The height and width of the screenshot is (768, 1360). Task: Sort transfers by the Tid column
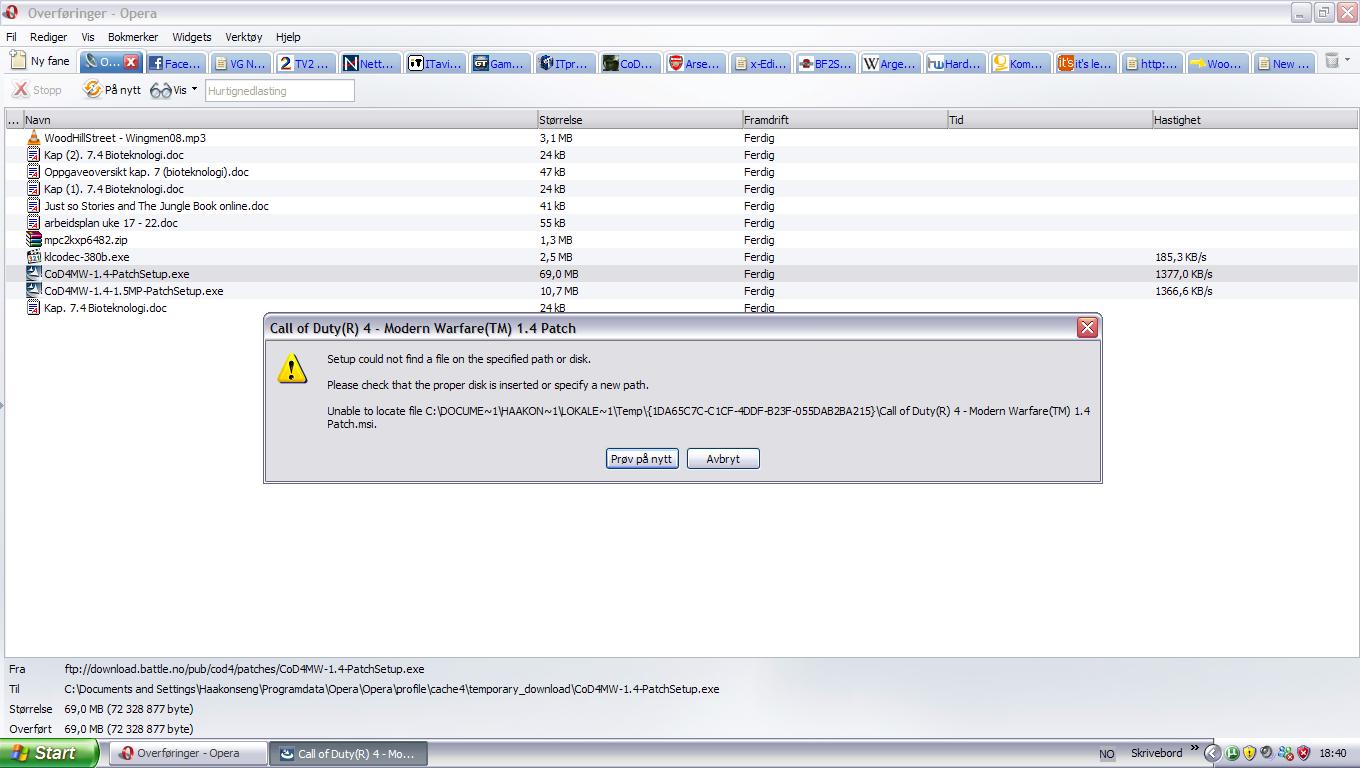(x=1049, y=120)
